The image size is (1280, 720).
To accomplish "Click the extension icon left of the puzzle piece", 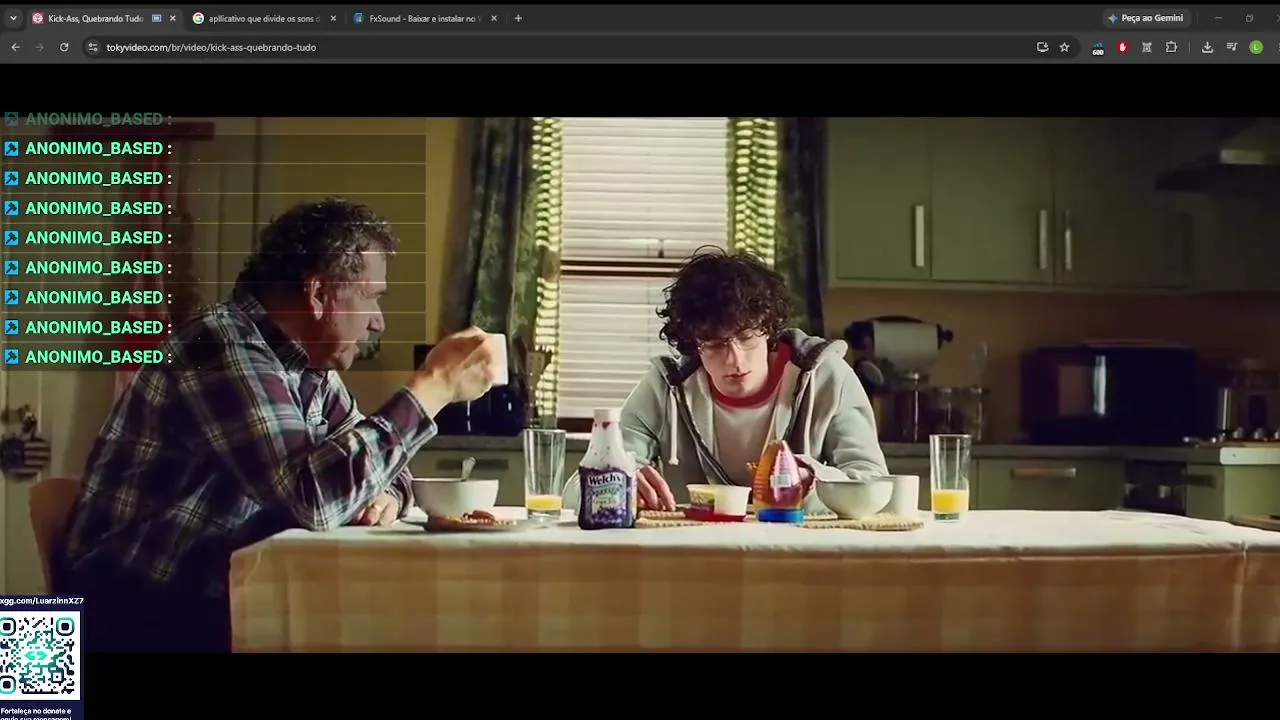I will pyautogui.click(x=1147, y=47).
